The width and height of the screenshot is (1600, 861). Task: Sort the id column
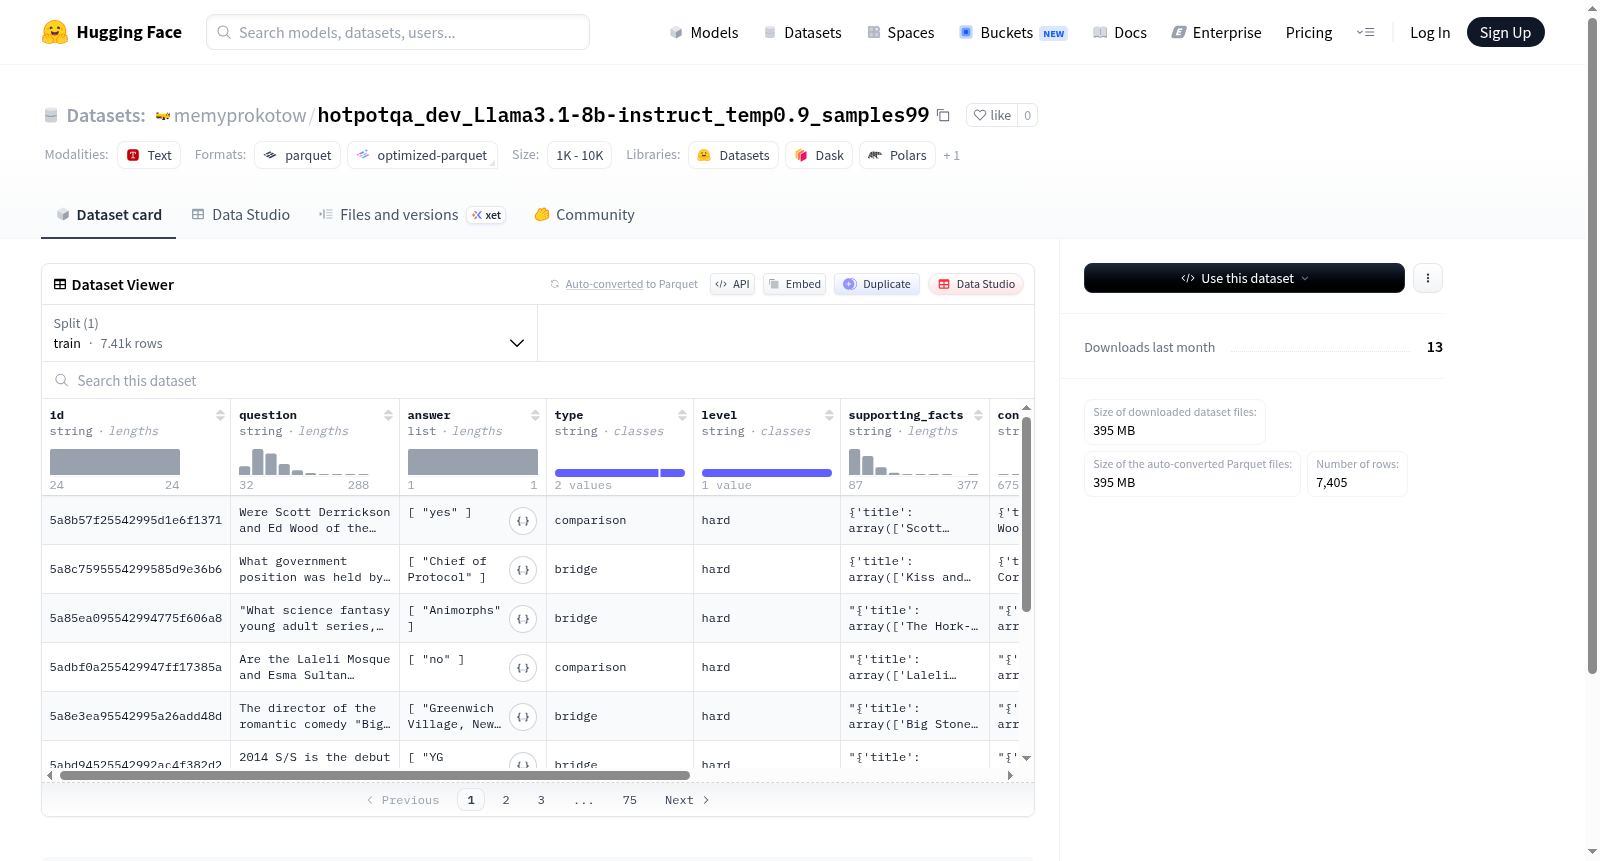tap(220, 415)
